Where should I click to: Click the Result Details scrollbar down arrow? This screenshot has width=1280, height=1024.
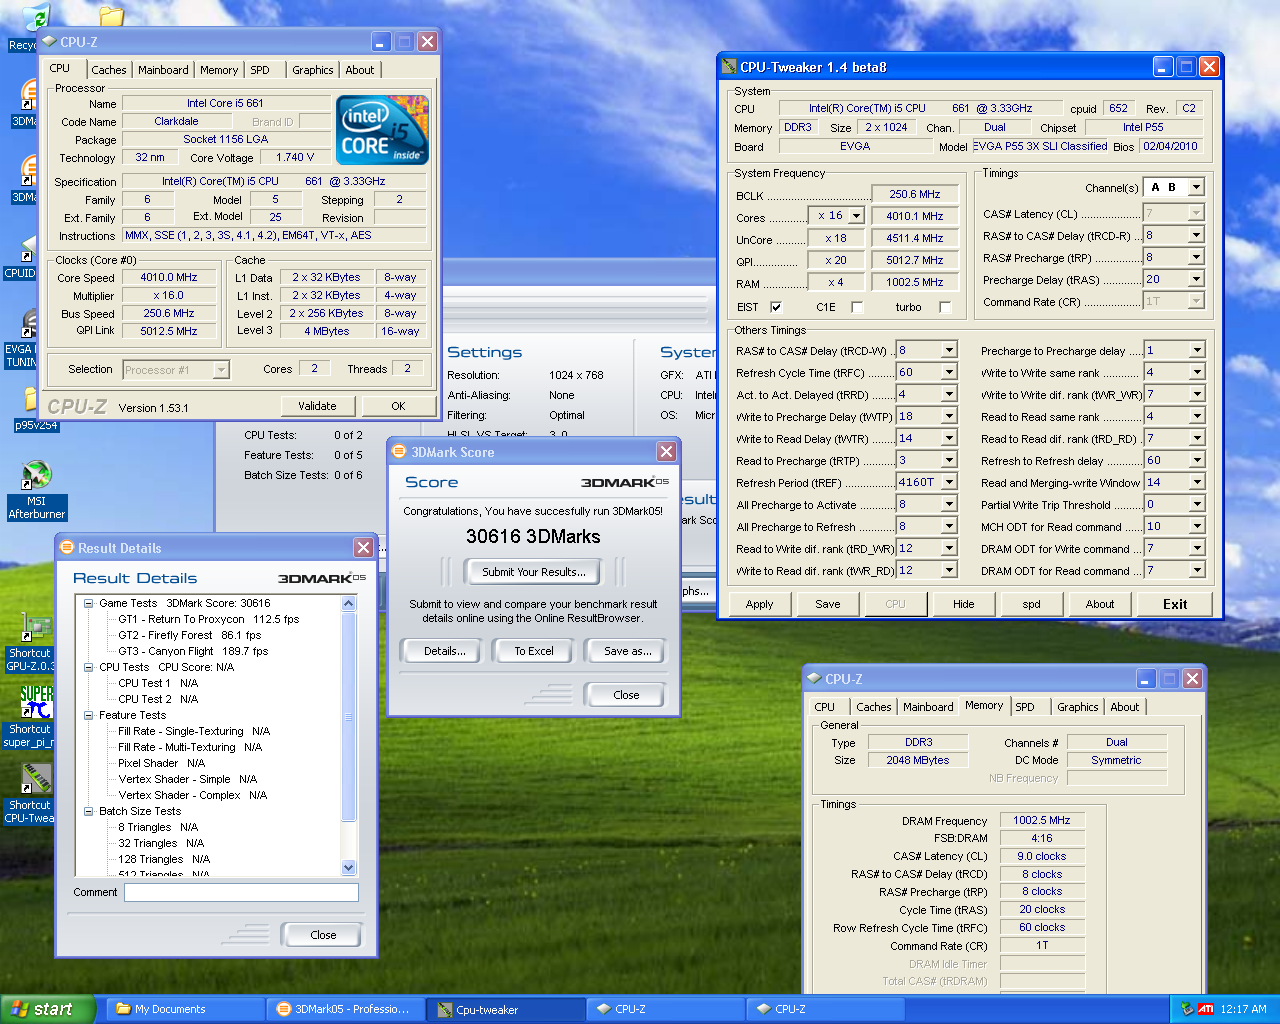coord(349,867)
